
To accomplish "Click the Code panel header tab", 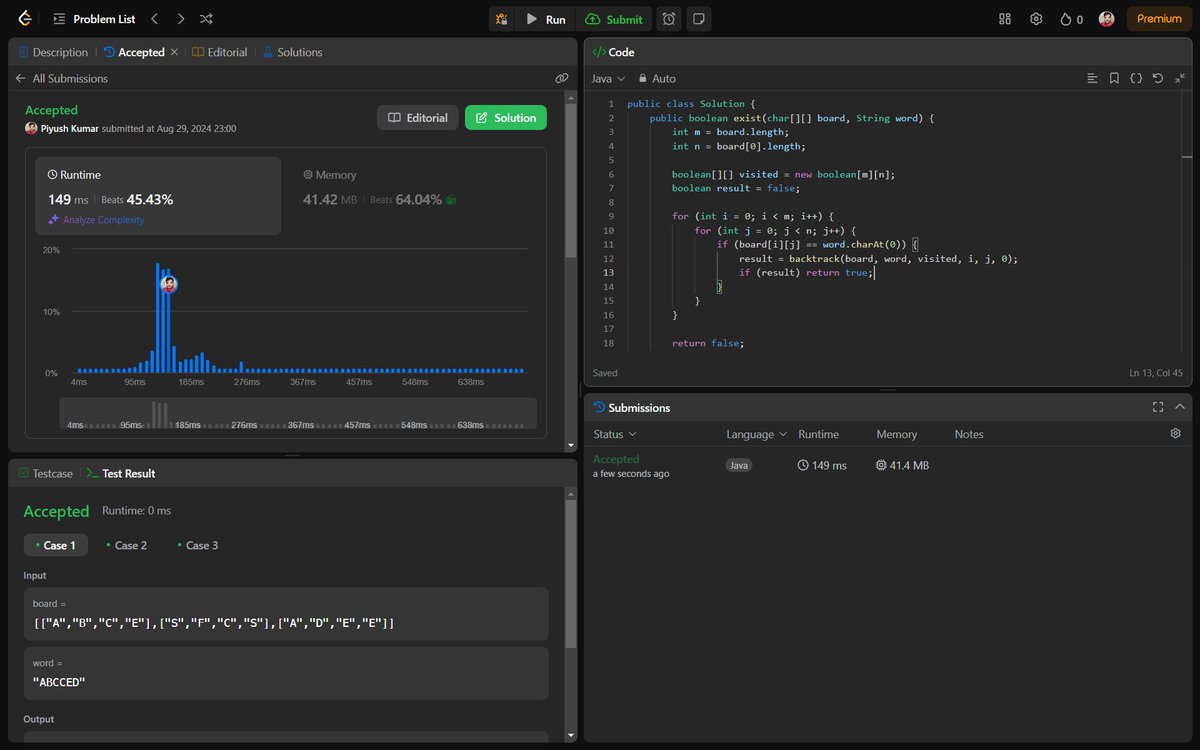I will point(613,52).
